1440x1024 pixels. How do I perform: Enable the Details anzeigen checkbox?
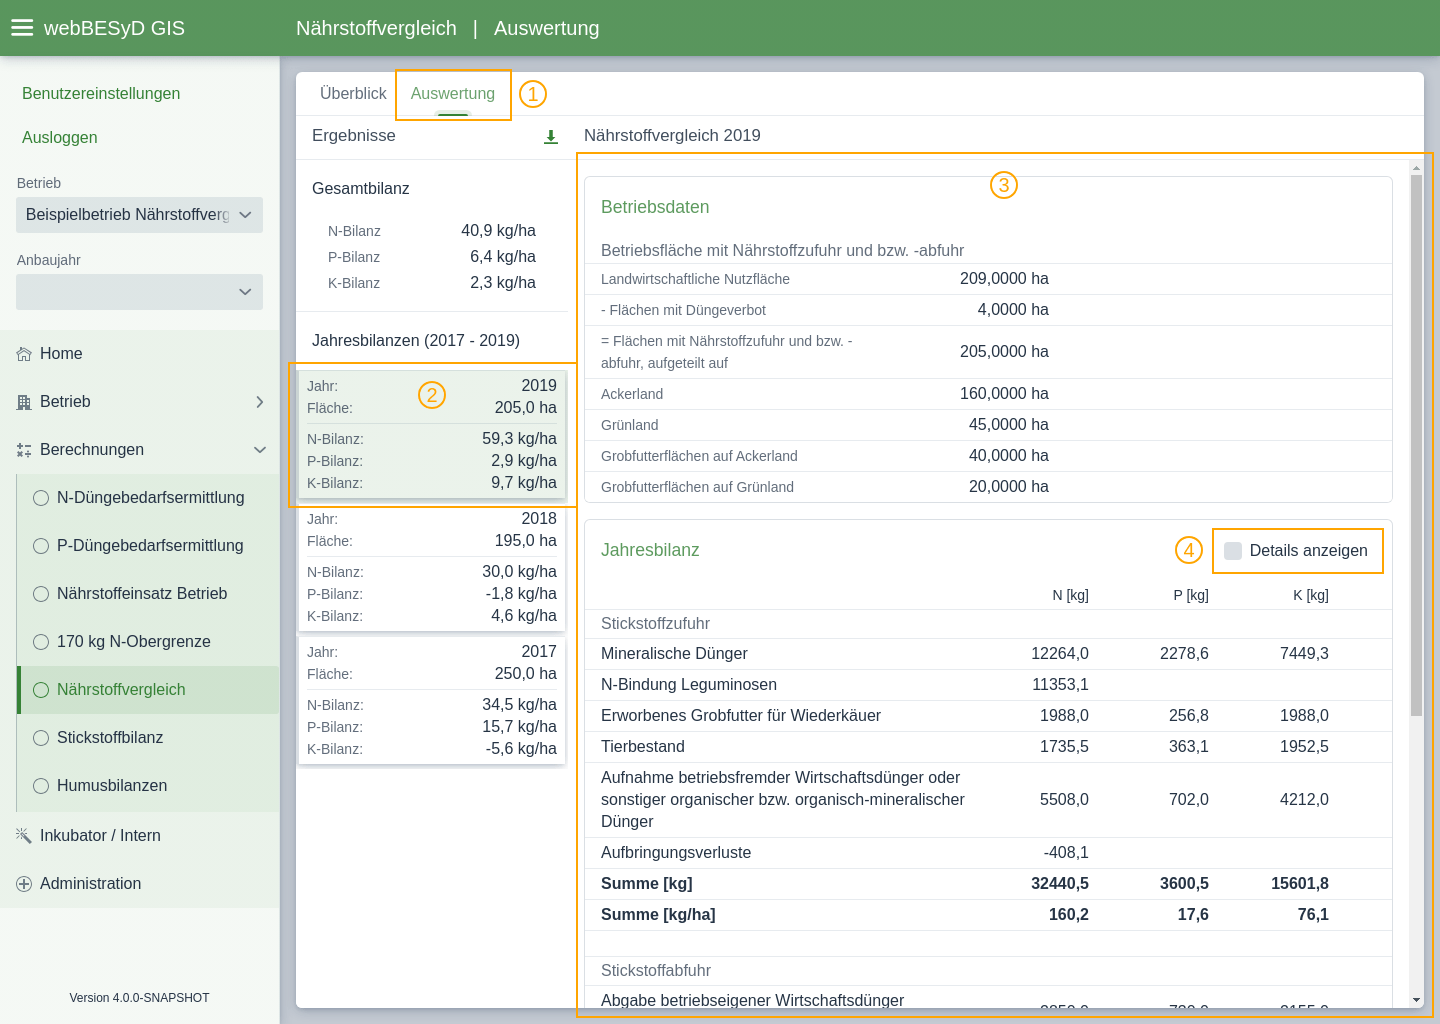1233,551
